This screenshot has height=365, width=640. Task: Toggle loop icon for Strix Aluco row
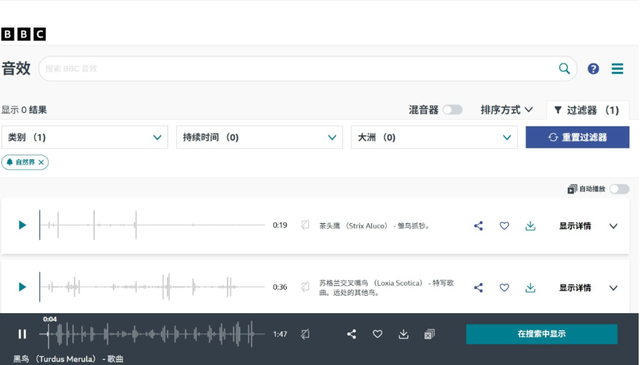(305, 225)
